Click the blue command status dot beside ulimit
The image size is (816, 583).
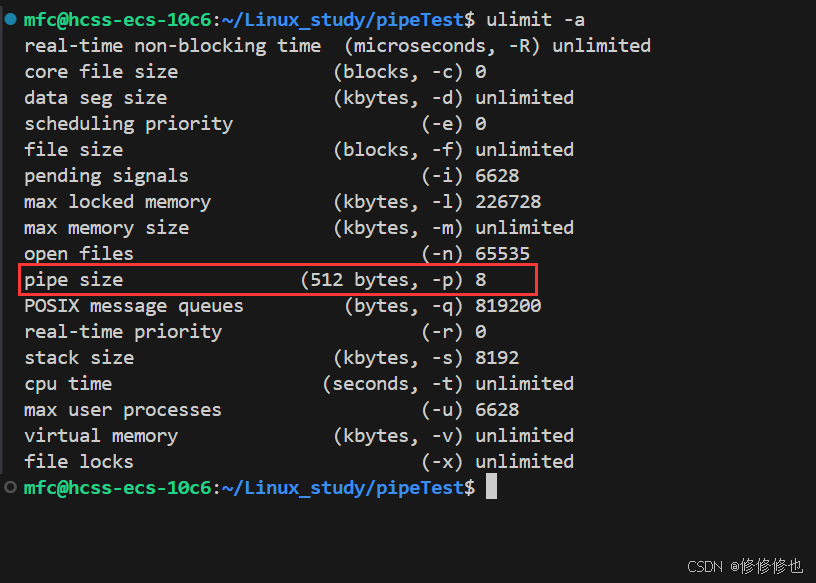(x=10, y=19)
